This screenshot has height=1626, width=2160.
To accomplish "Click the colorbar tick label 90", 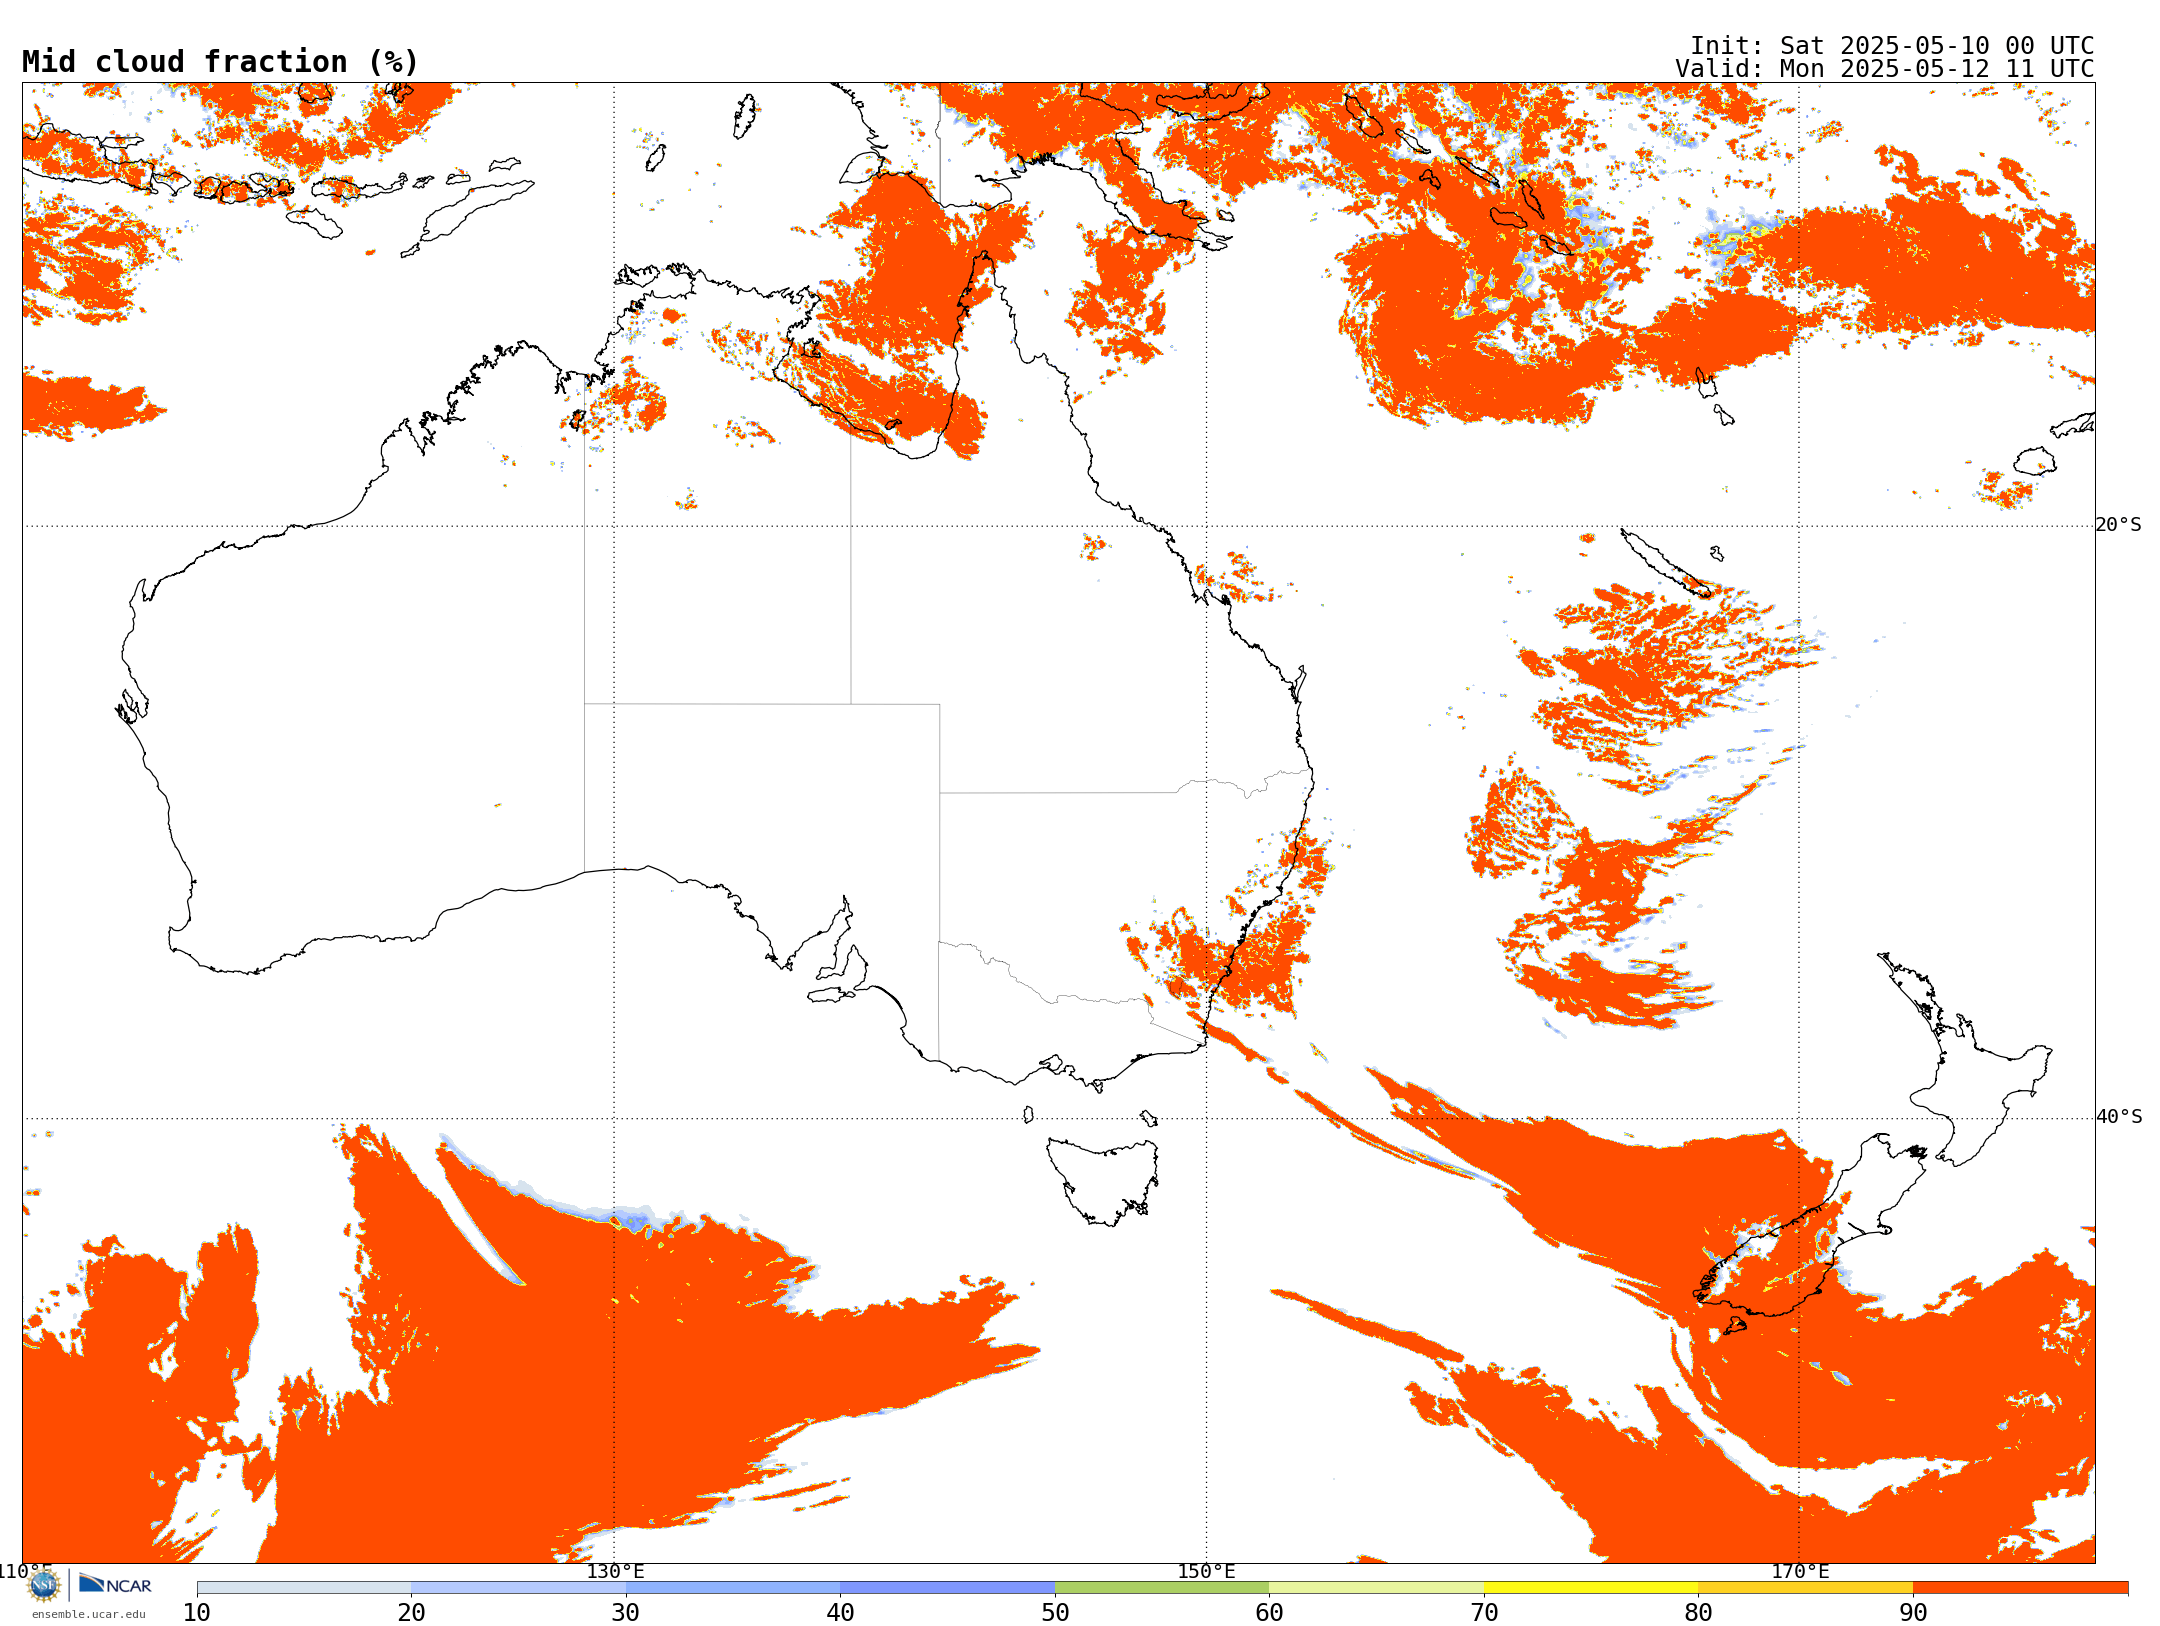I will pos(1913,1613).
